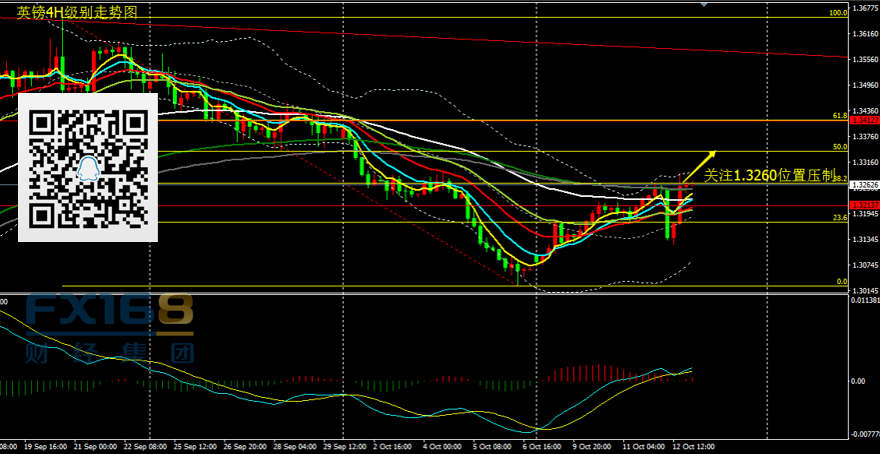Click the 关注1.3260位置压制 annotation text
This screenshot has height=454, width=880.
[768, 175]
